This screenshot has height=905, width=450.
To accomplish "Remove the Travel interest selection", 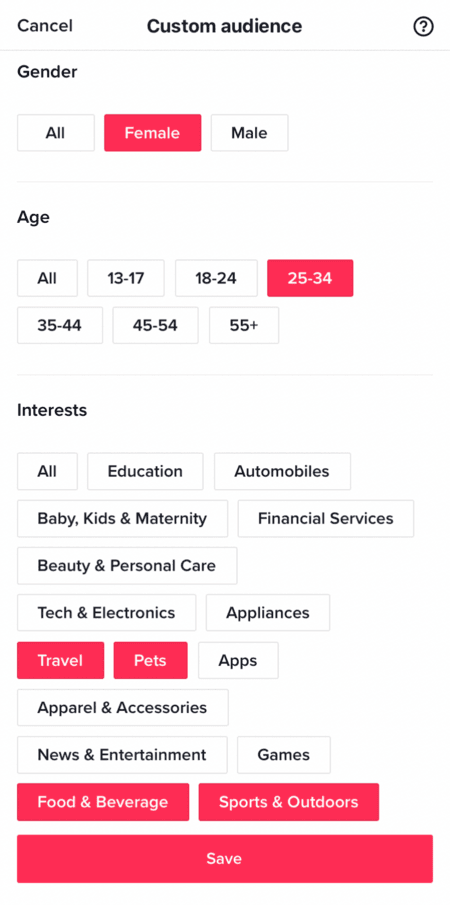I will [x=61, y=660].
